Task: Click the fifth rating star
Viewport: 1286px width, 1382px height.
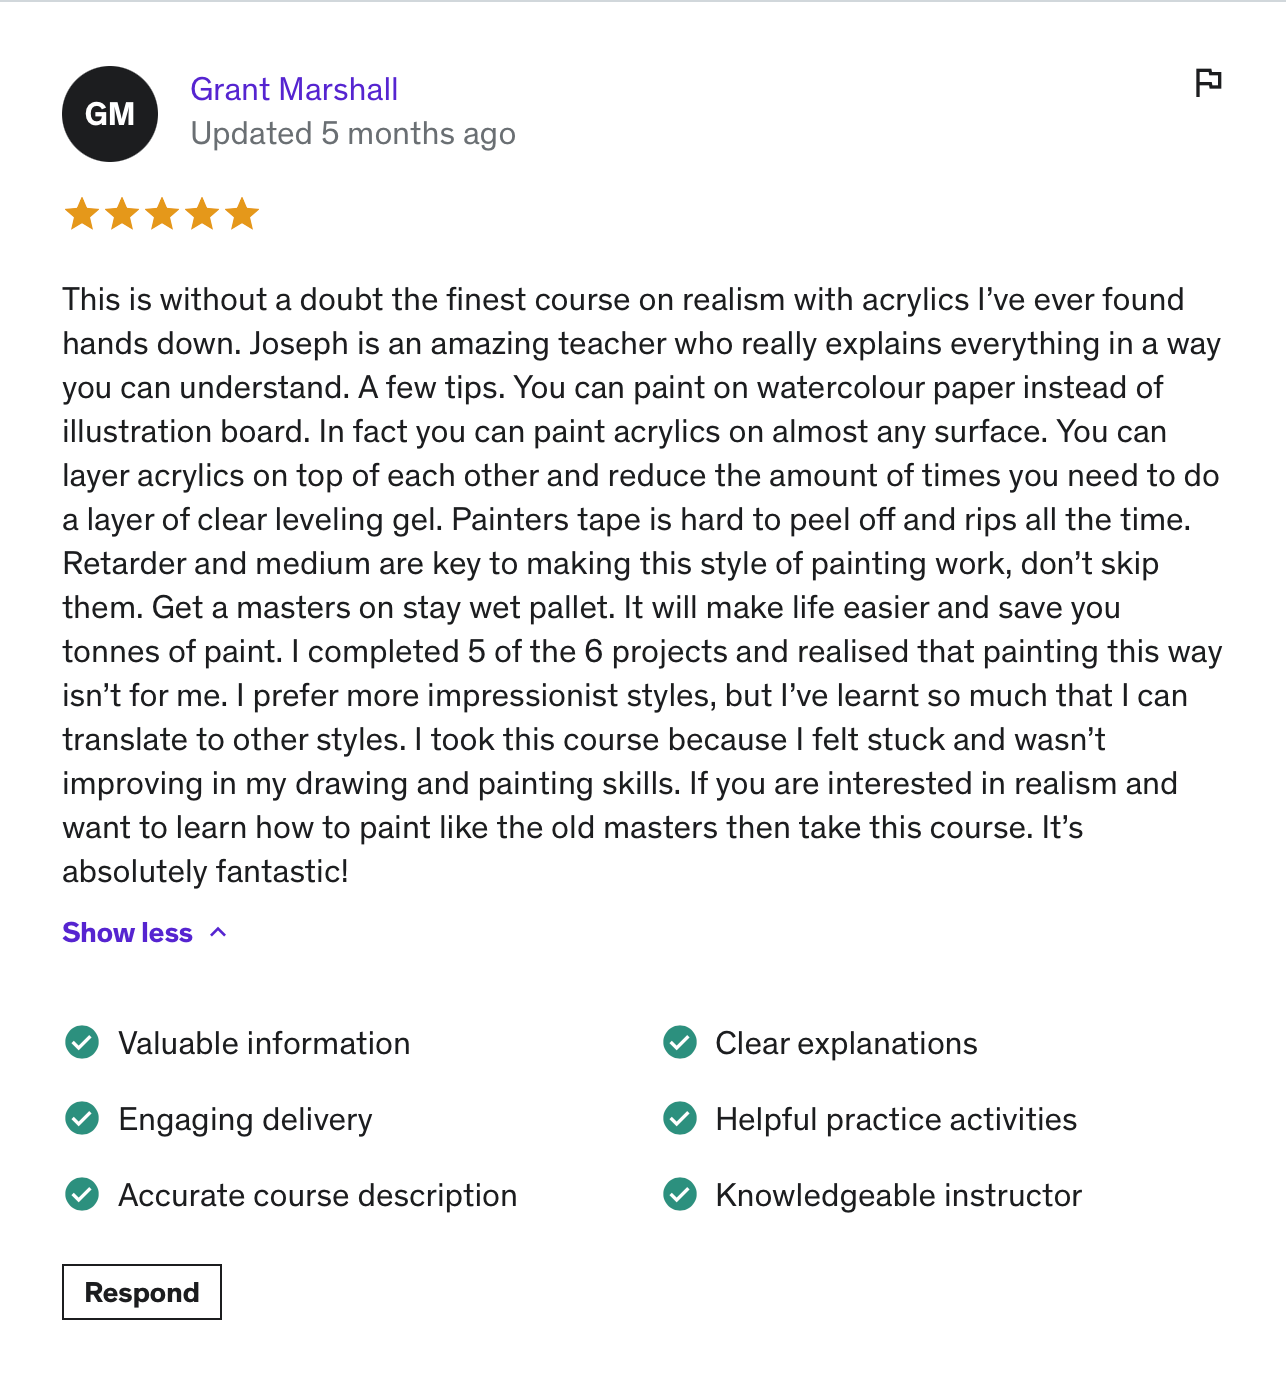Action: [x=242, y=214]
